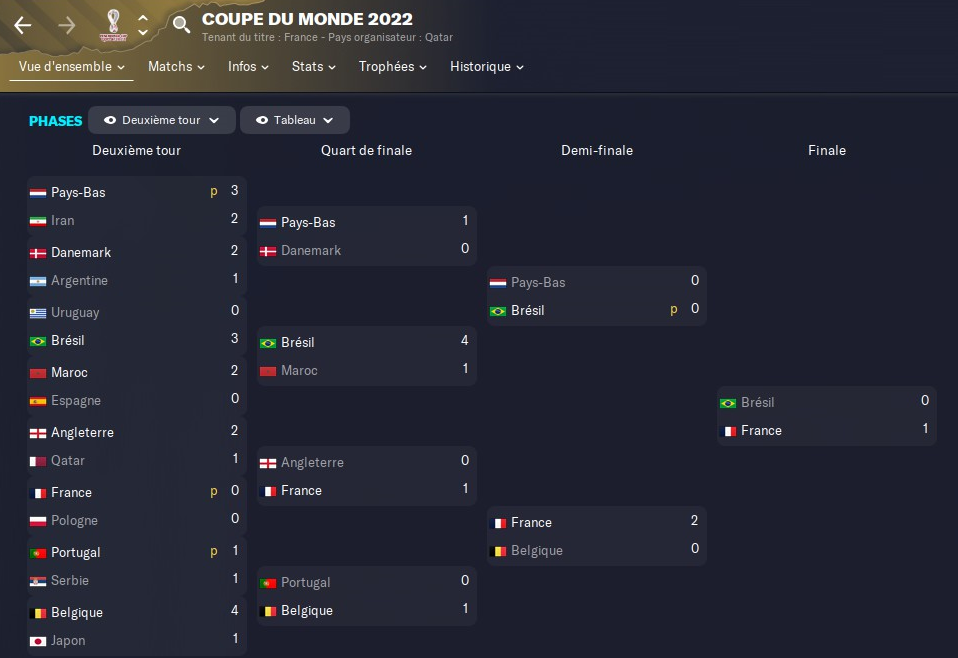Screen dimensions: 958x658
Task: Expand the Tableau view dropdown
Action: pos(328,120)
